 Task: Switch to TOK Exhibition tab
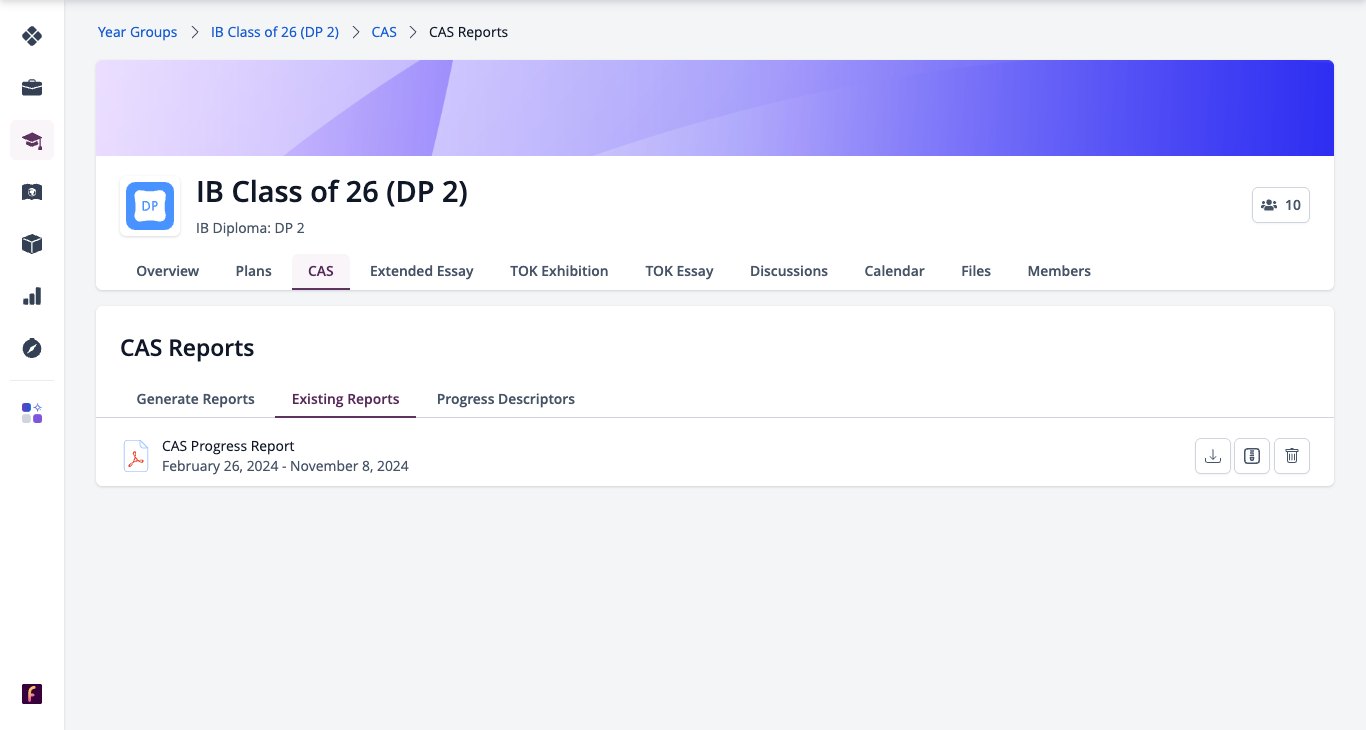pos(559,271)
